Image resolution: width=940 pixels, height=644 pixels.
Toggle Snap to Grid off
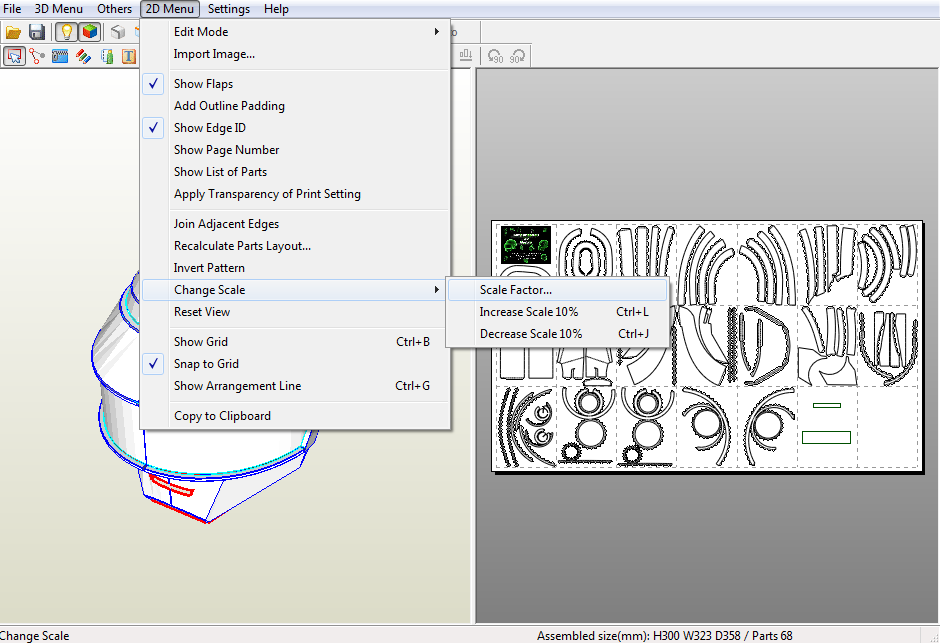[x=204, y=363]
